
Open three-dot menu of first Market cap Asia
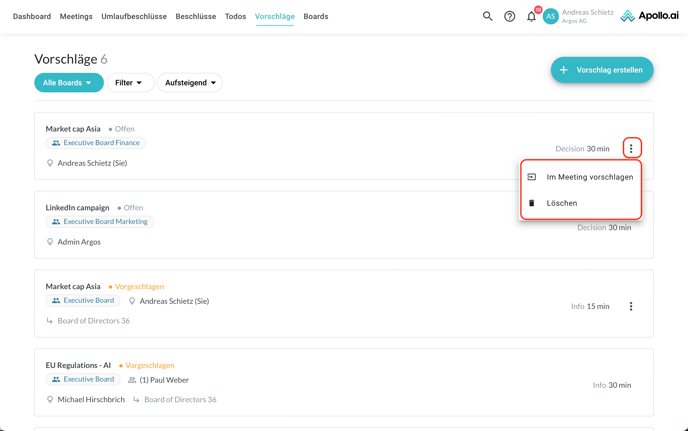(631, 148)
